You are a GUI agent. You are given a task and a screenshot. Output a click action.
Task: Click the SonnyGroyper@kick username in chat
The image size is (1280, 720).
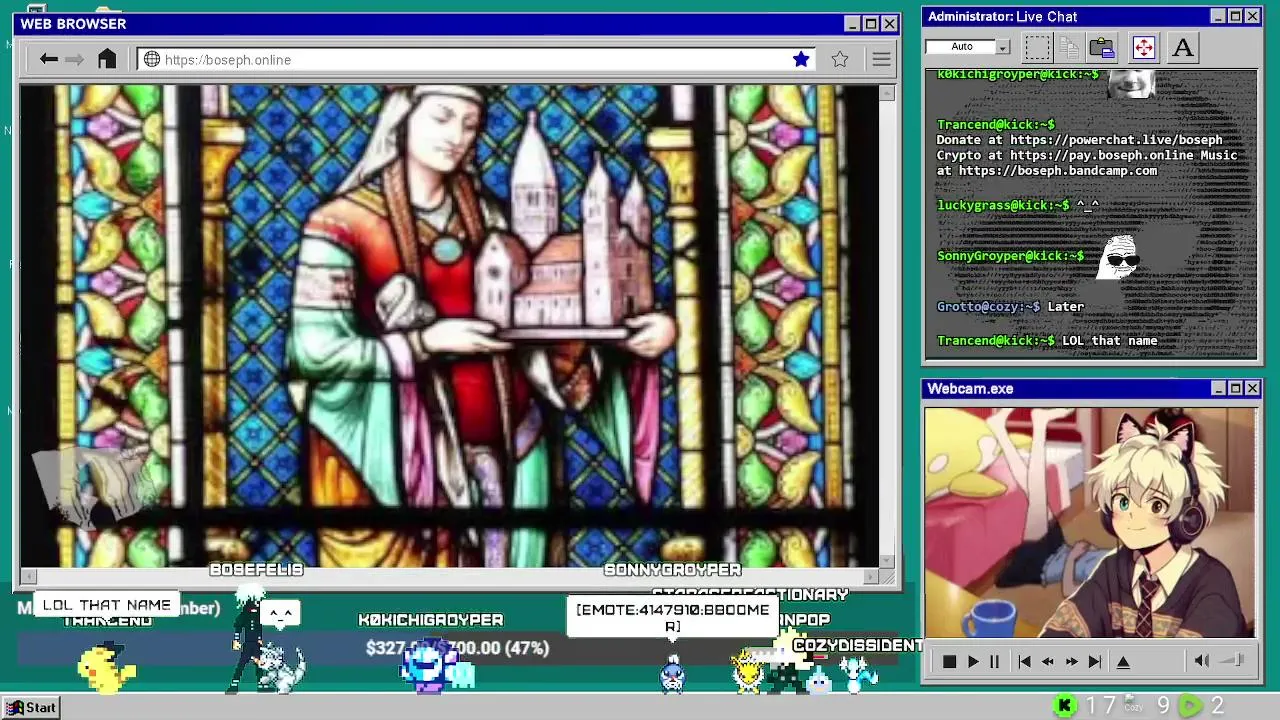[1010, 256]
